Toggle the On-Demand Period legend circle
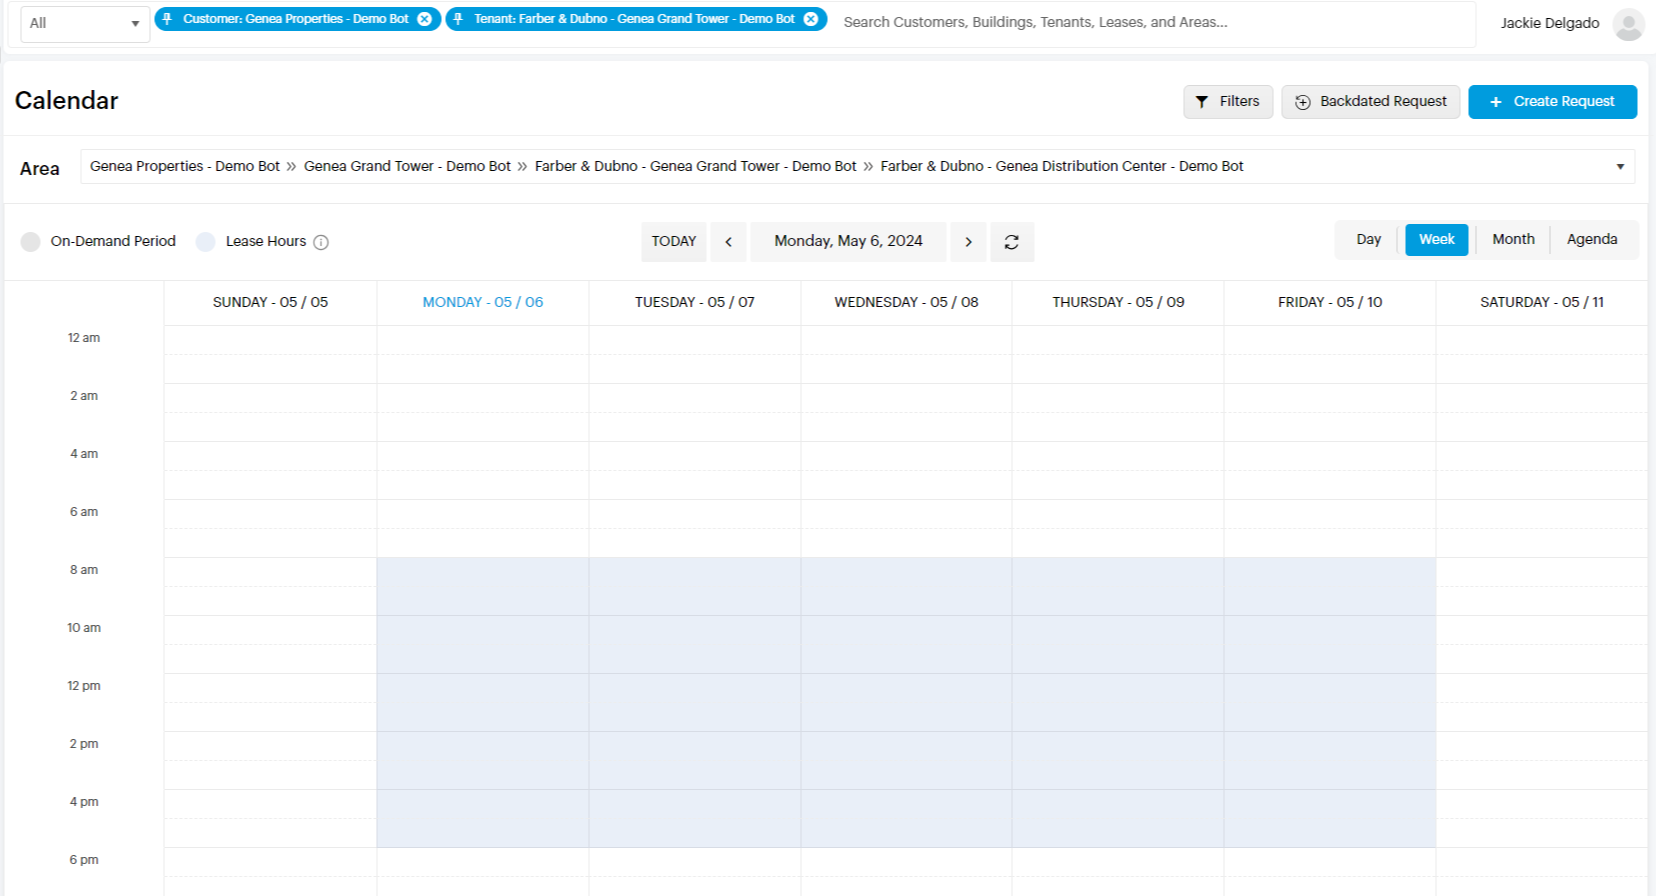1657x896 pixels. [31, 242]
